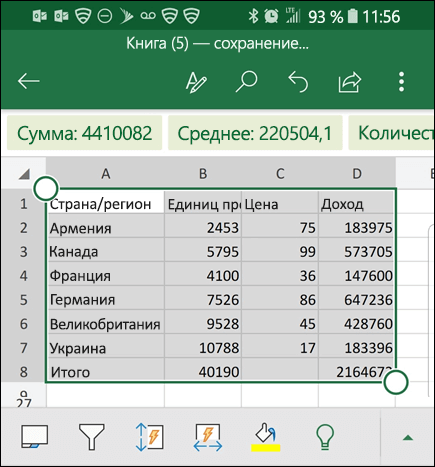The width and height of the screenshot is (435, 467).
Task: Open the share icon
Action: (x=350, y=82)
